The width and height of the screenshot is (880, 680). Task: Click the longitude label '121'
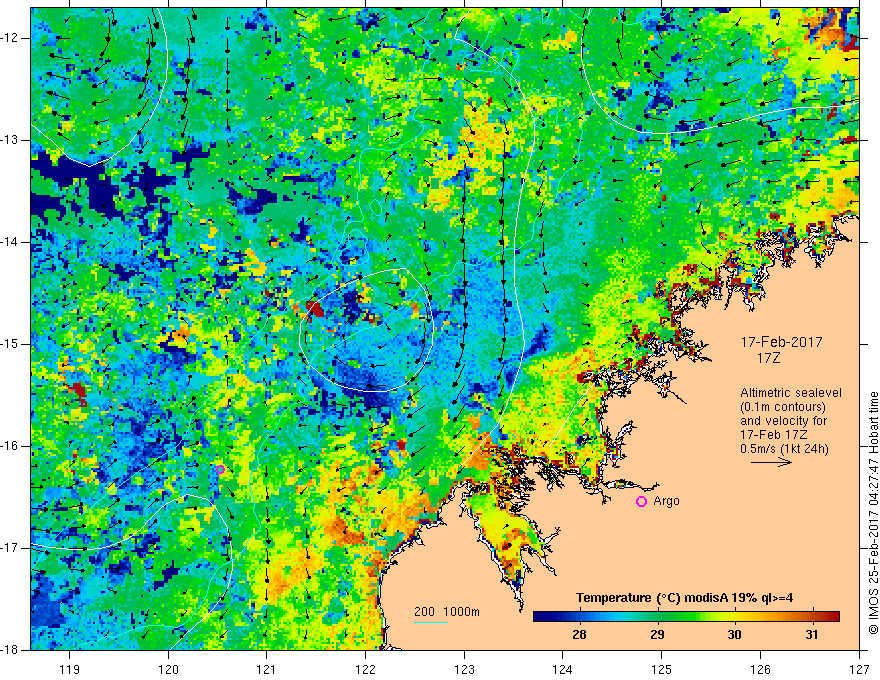click(267, 669)
